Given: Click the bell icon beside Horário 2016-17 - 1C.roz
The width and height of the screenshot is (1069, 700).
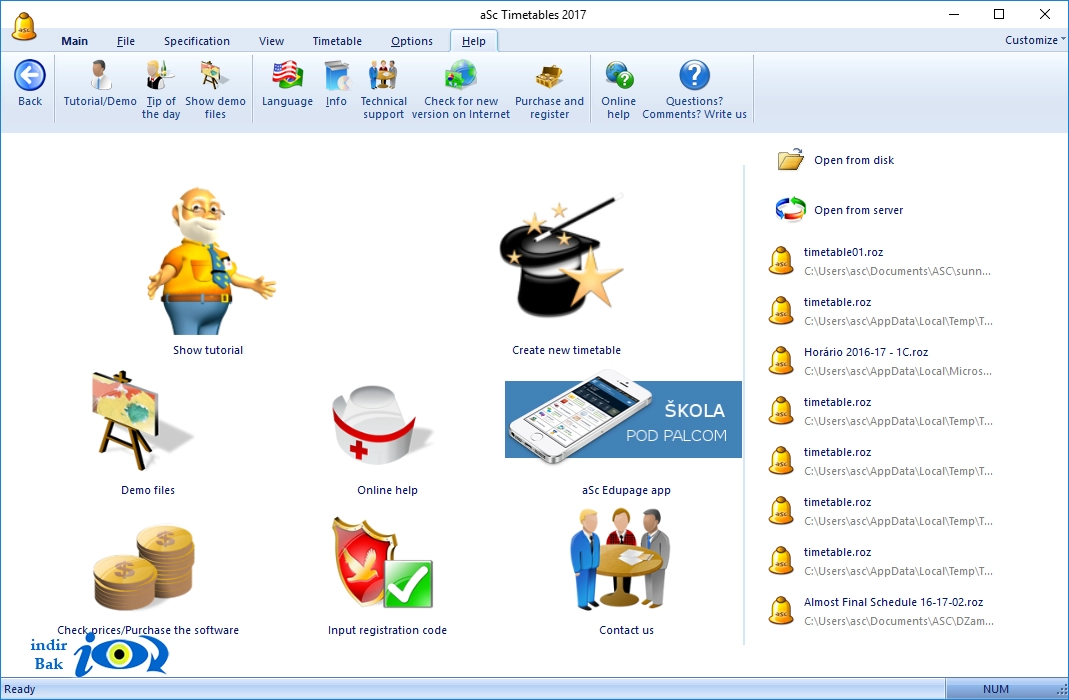Looking at the screenshot, I should 781,361.
